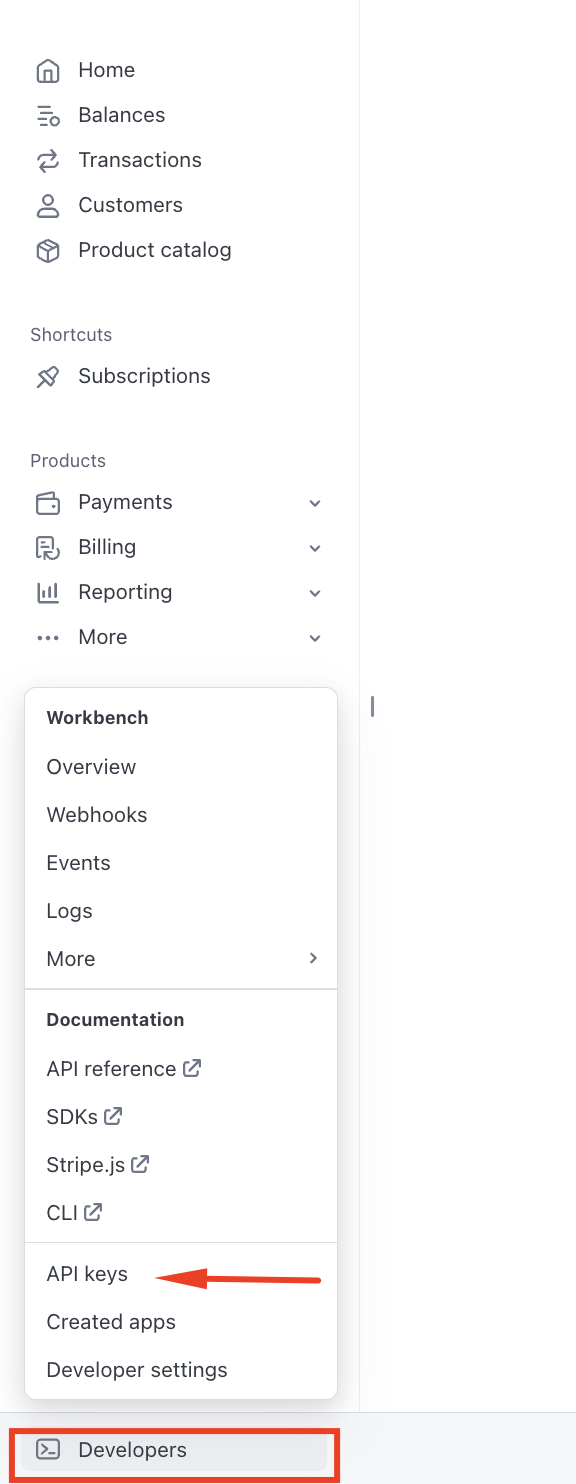
Task: Click the Customers person icon
Action: [47, 206]
